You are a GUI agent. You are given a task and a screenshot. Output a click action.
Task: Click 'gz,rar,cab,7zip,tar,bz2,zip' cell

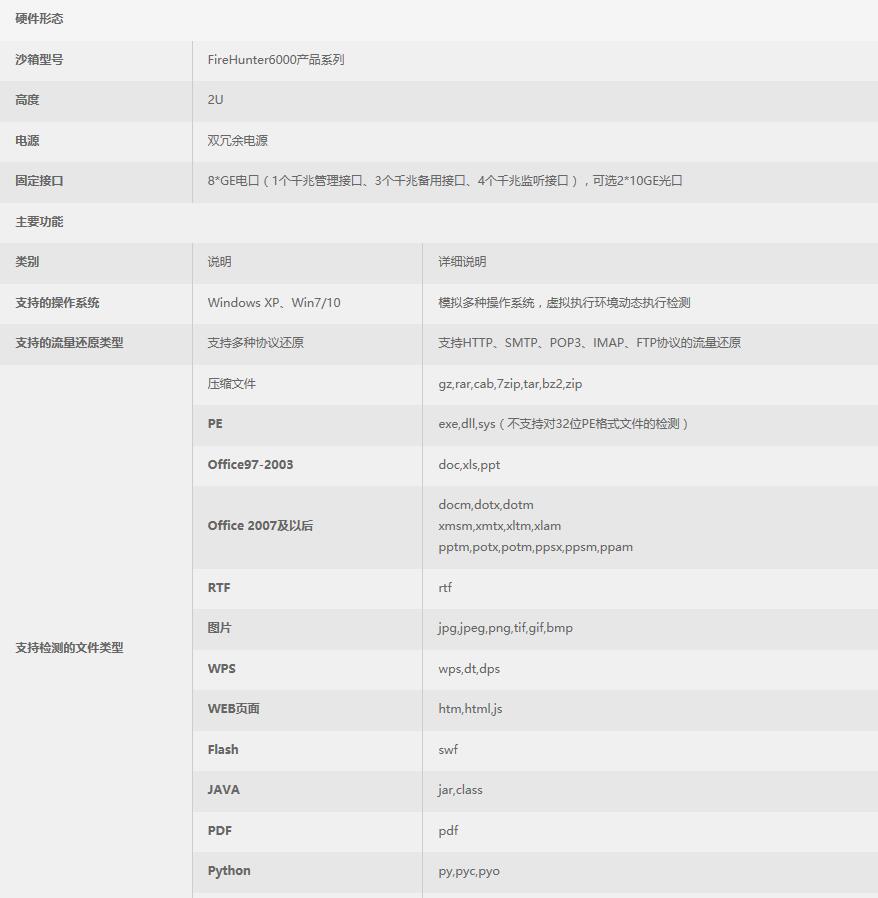[x=510, y=384]
